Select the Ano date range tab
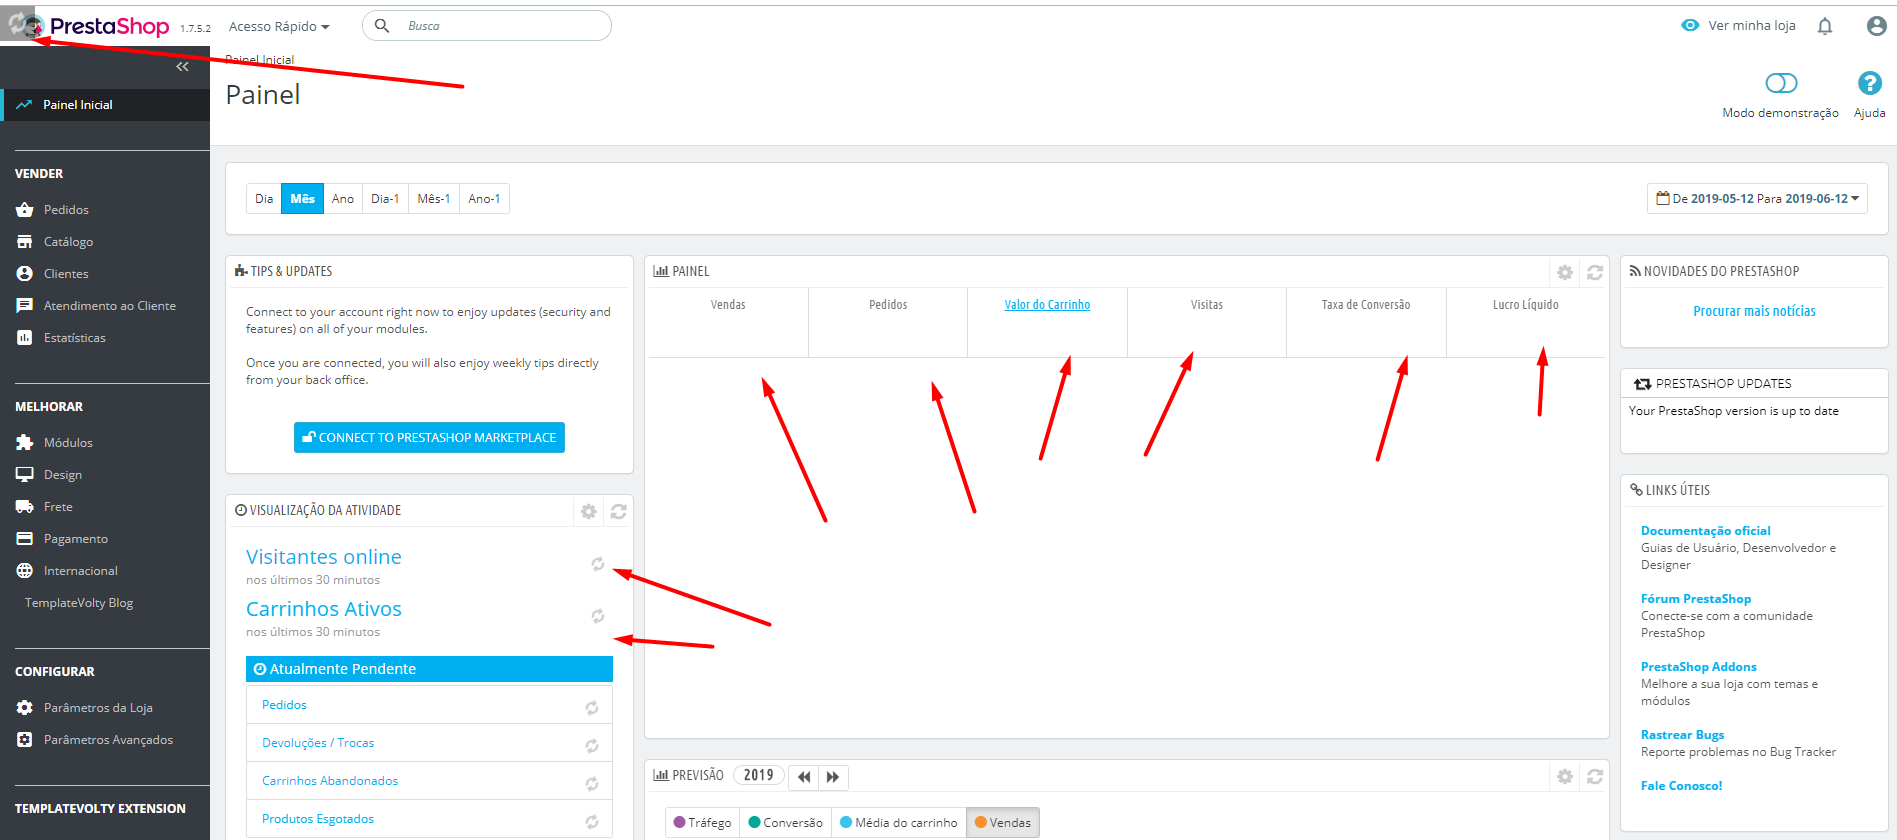This screenshot has width=1897, height=840. click(x=343, y=199)
